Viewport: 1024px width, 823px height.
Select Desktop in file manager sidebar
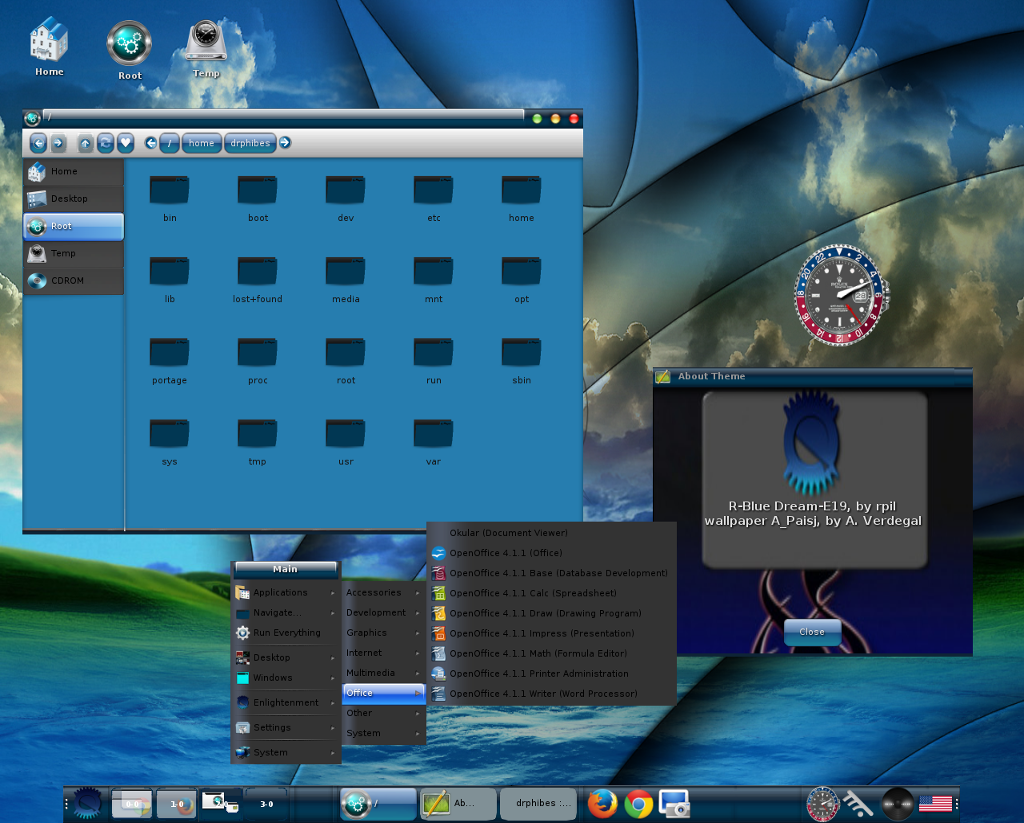coord(73,199)
